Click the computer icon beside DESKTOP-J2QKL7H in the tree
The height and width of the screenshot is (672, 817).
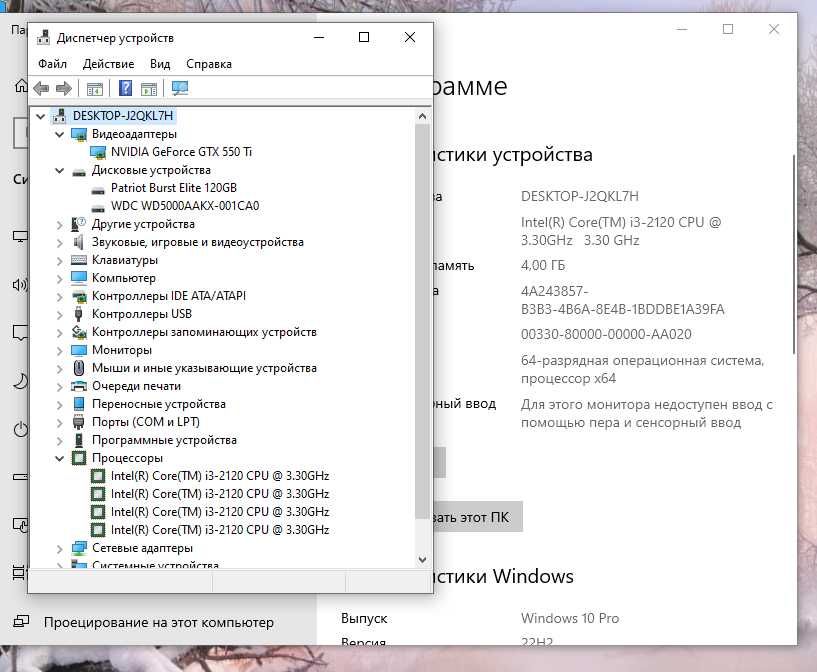[60, 116]
